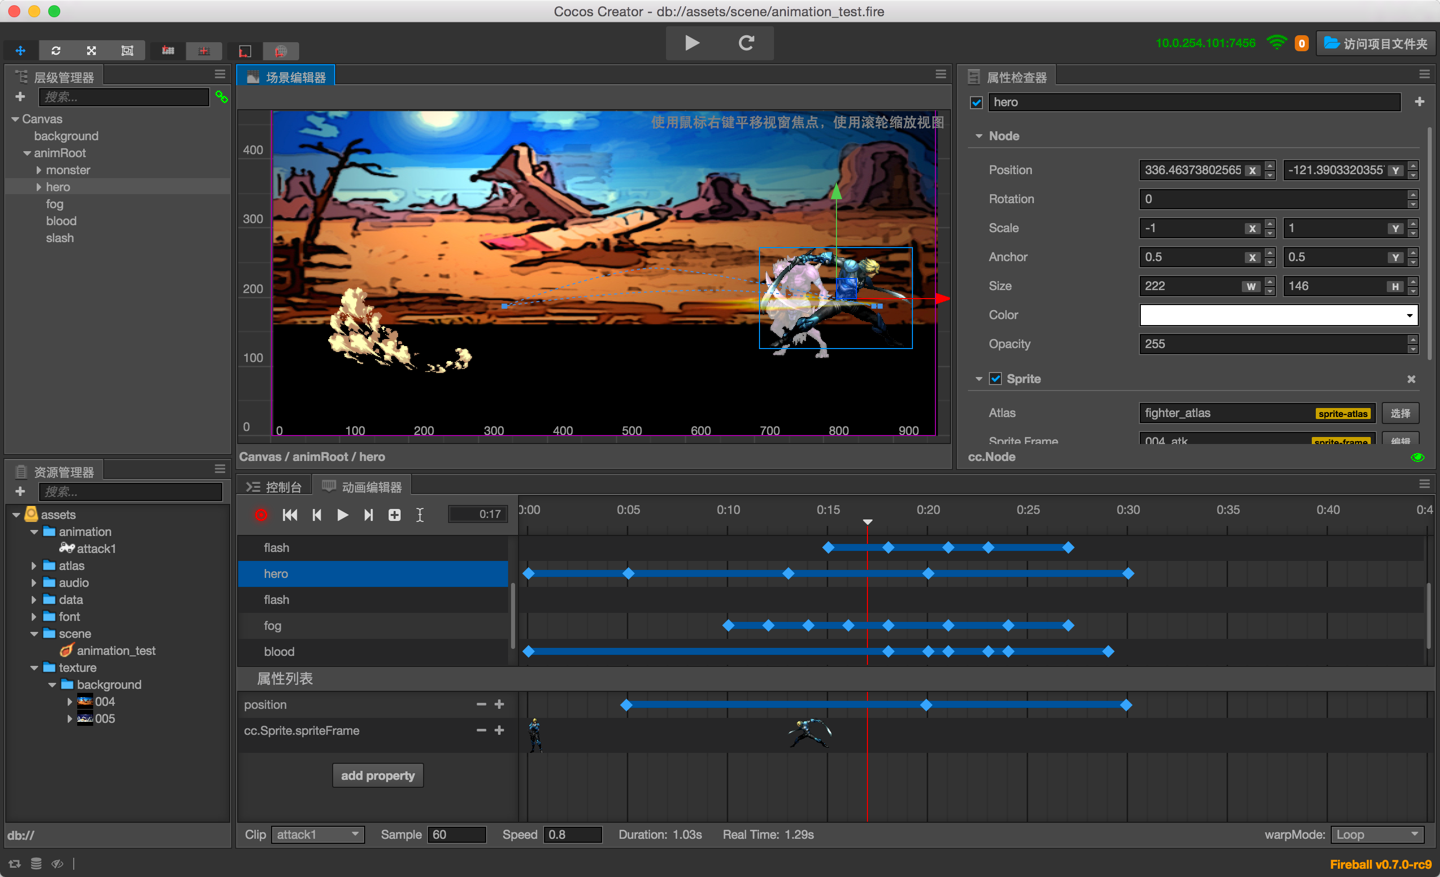The width and height of the screenshot is (1440, 877).
Task: Switch to the 控制台 console tab
Action: point(274,487)
